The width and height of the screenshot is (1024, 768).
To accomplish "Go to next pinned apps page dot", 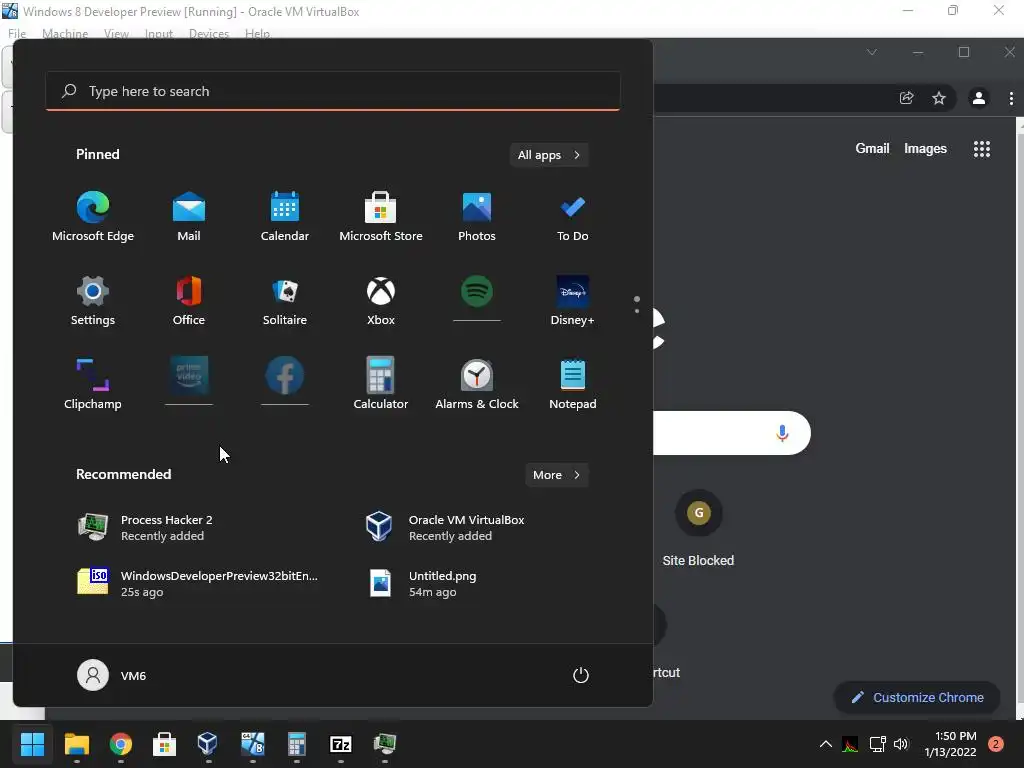I will tap(637, 311).
